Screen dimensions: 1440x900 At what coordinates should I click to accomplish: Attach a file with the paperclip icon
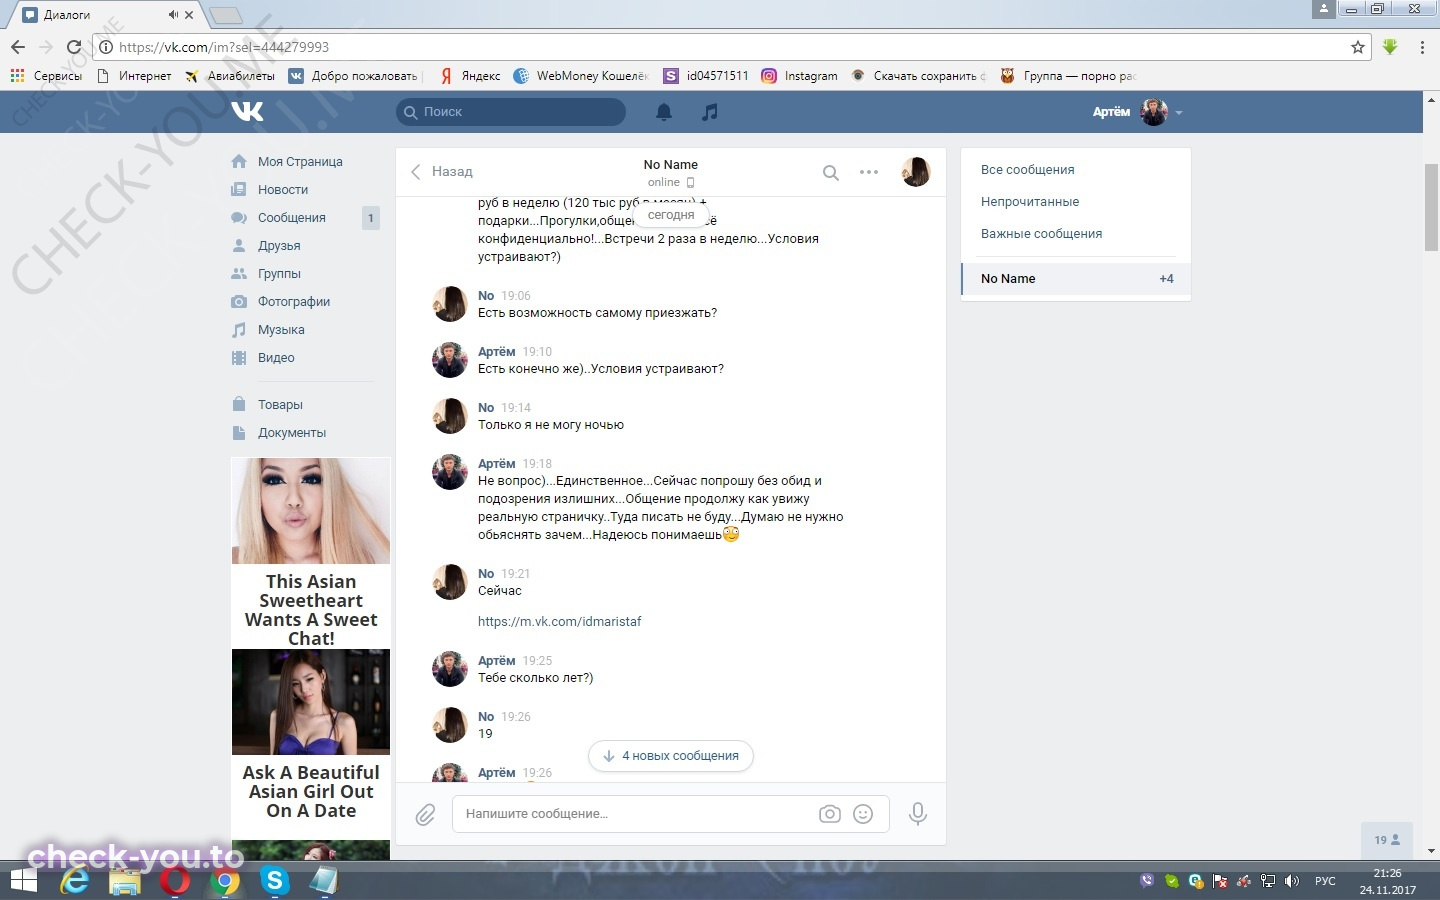tap(425, 815)
